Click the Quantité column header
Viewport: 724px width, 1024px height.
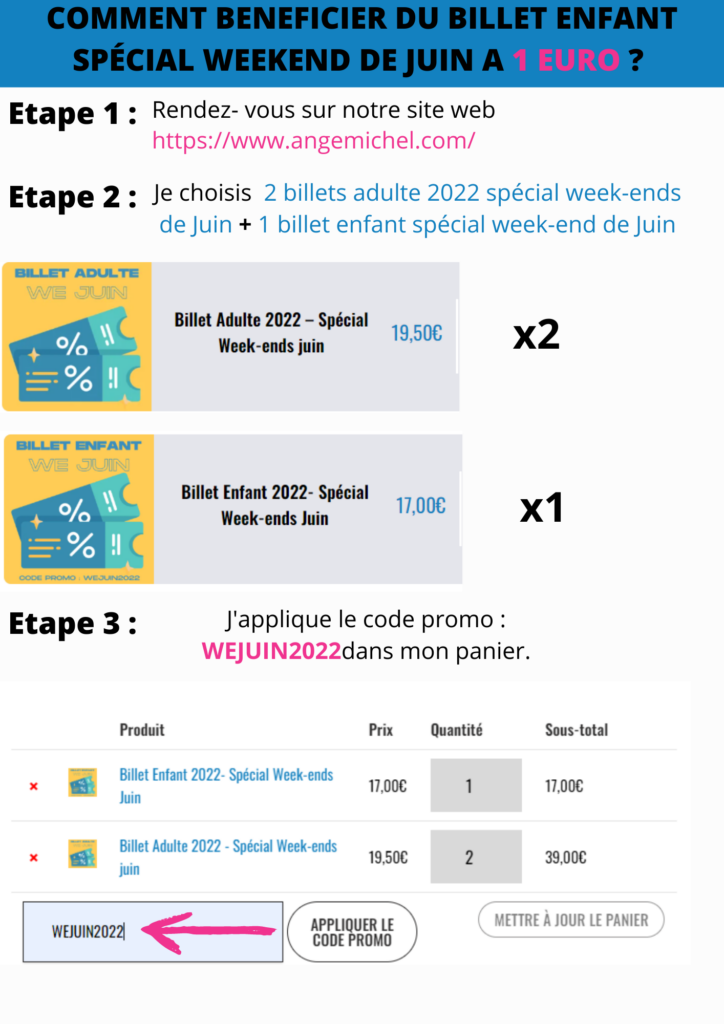(x=456, y=729)
